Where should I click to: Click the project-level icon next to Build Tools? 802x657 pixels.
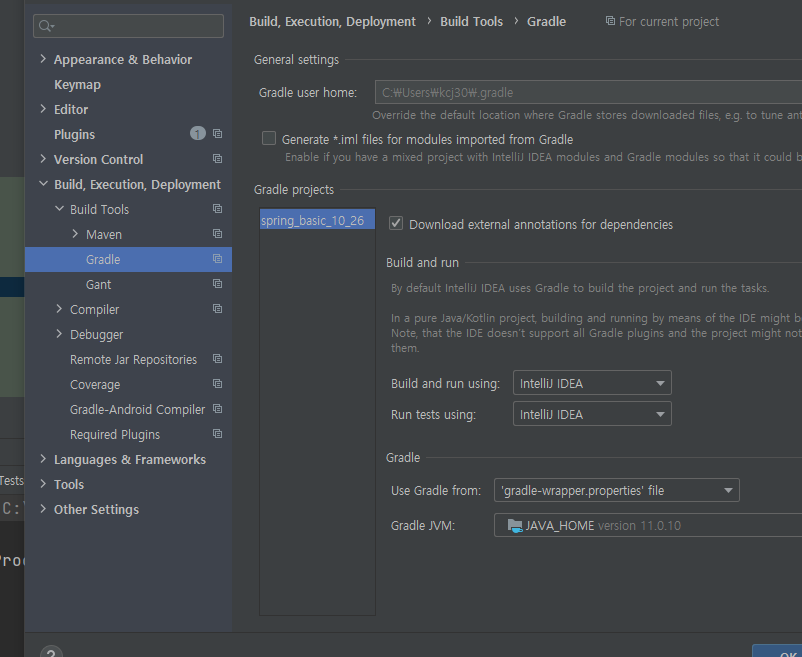(x=217, y=209)
